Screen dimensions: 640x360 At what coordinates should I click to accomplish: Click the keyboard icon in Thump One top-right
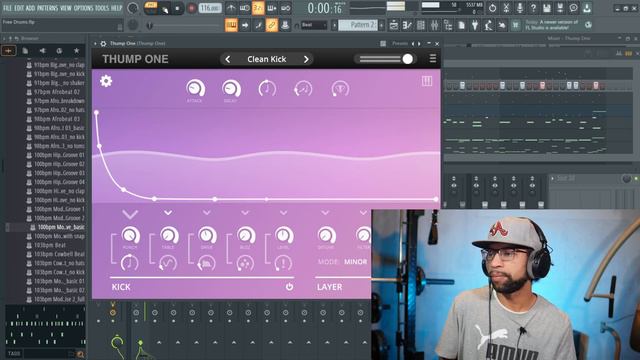tap(427, 81)
